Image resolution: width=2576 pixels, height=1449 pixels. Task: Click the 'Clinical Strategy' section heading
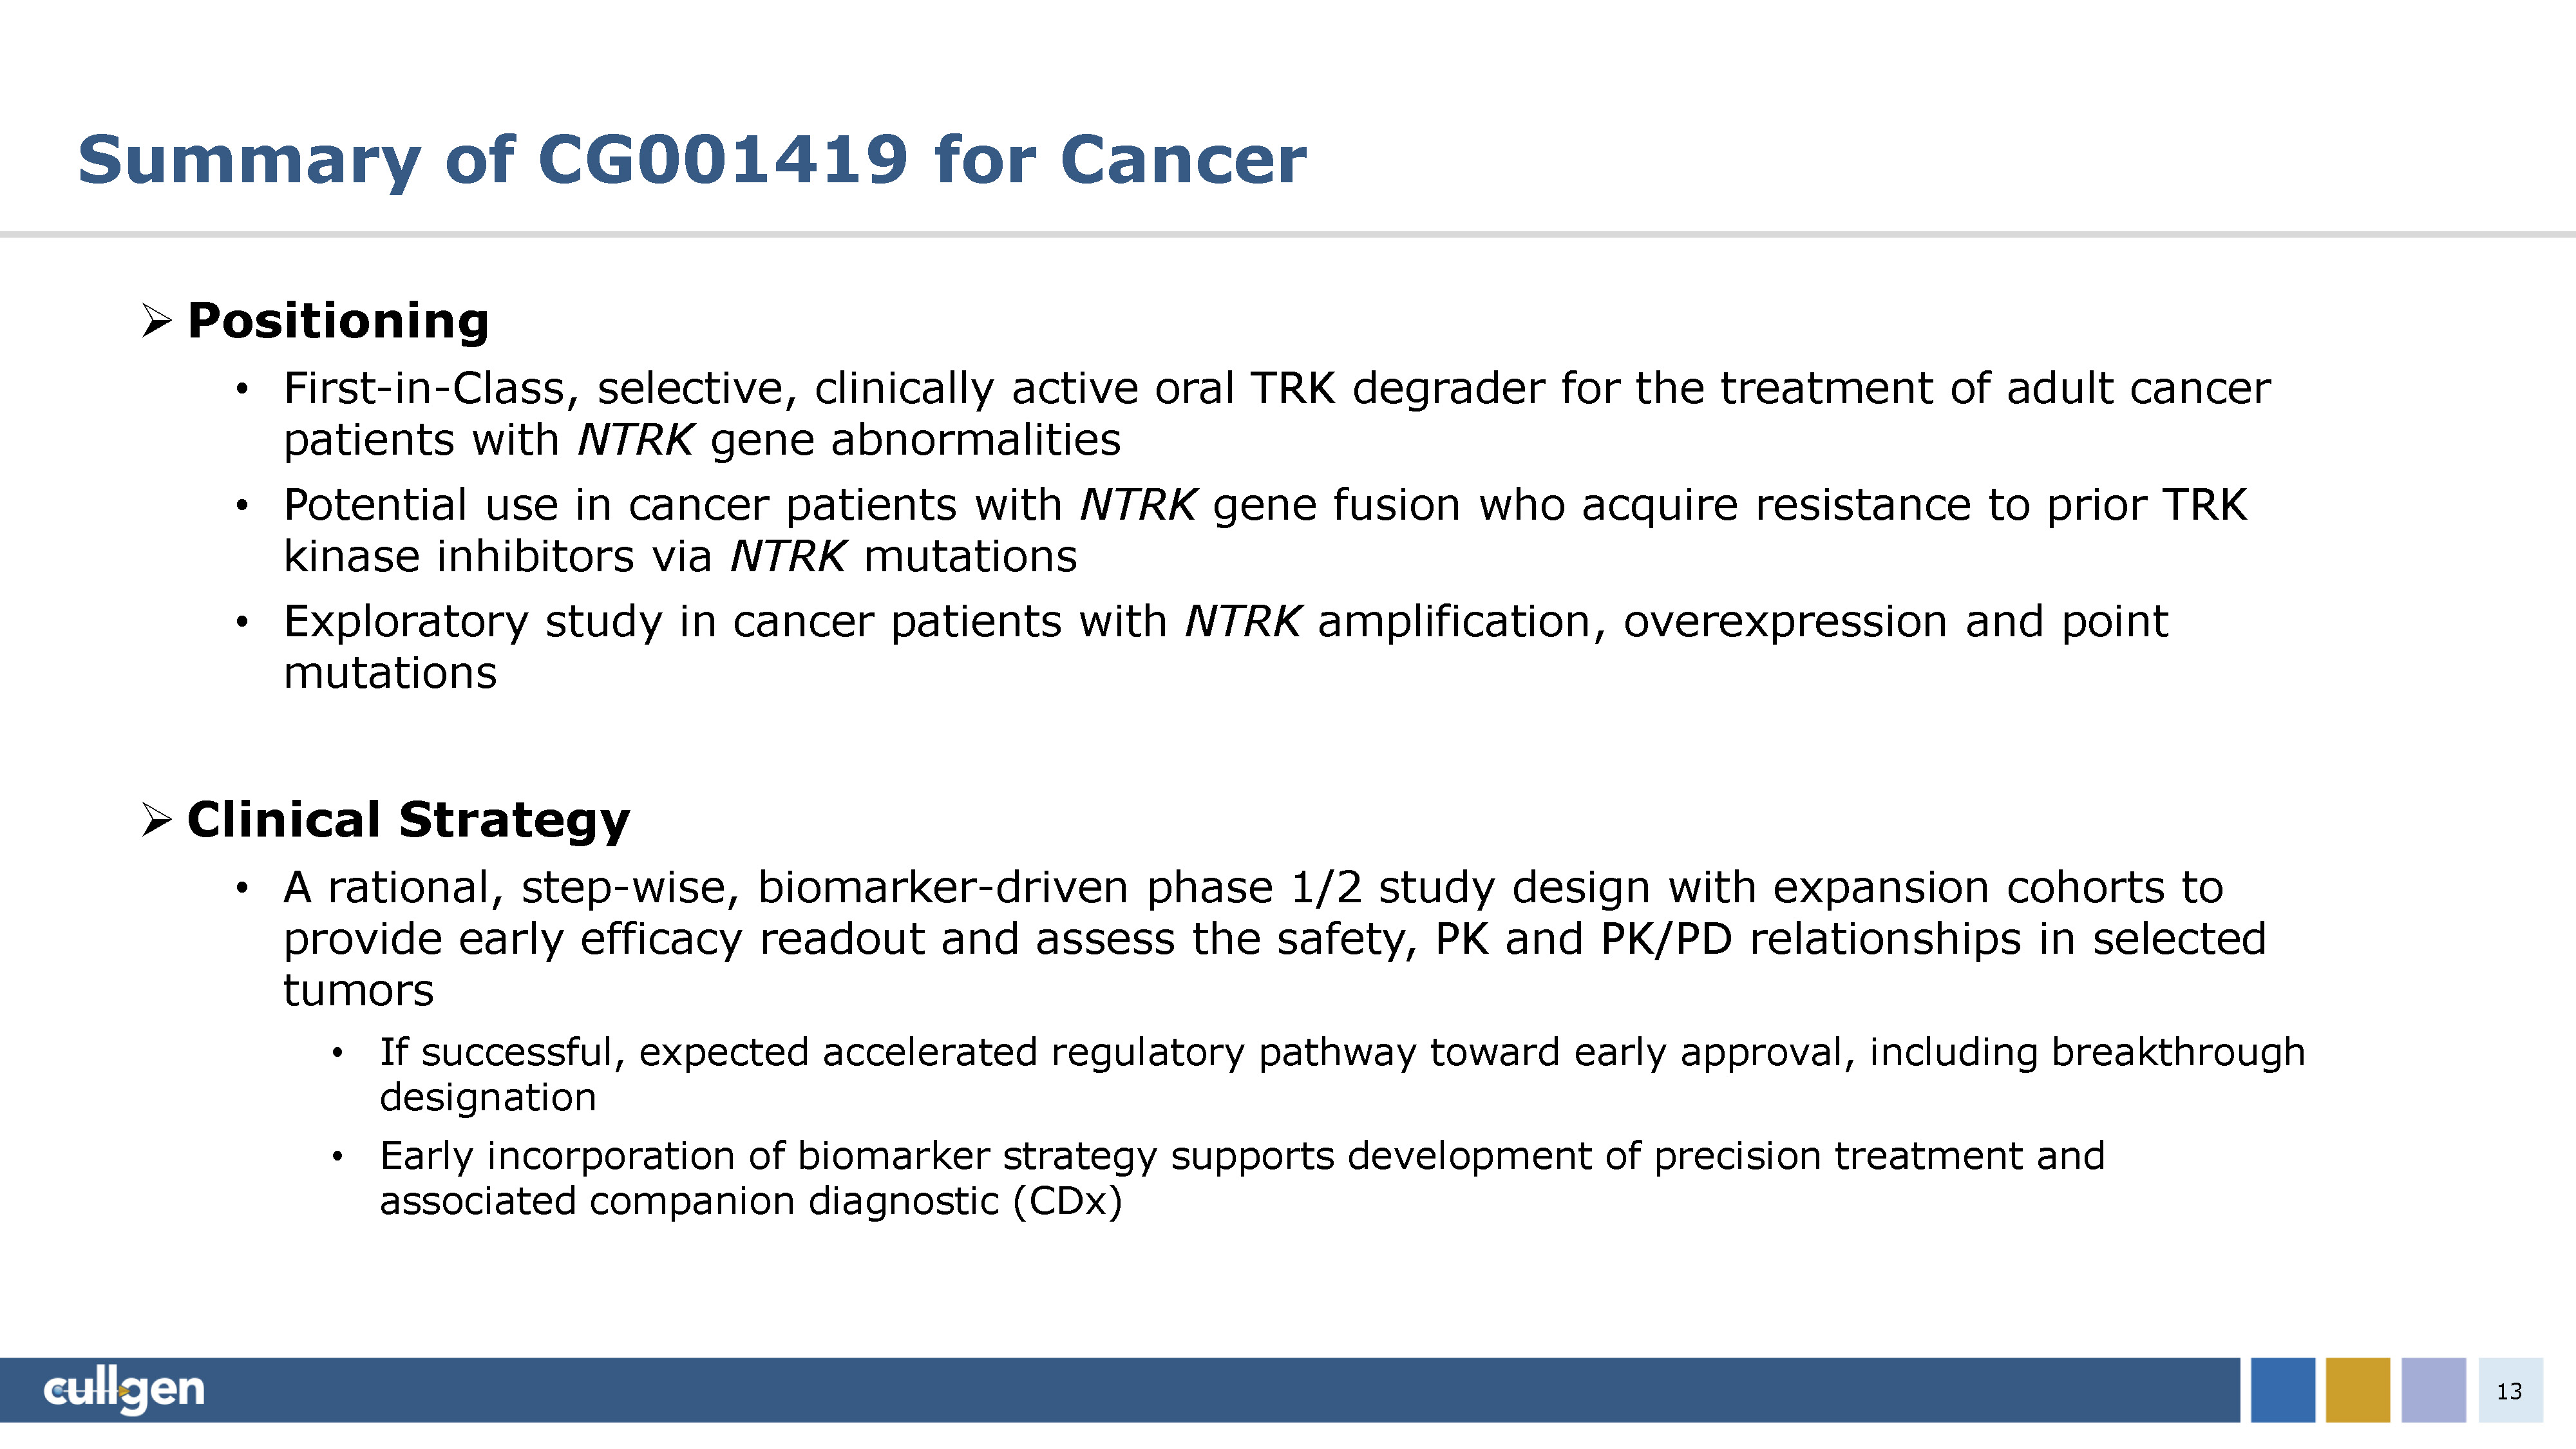pos(408,820)
